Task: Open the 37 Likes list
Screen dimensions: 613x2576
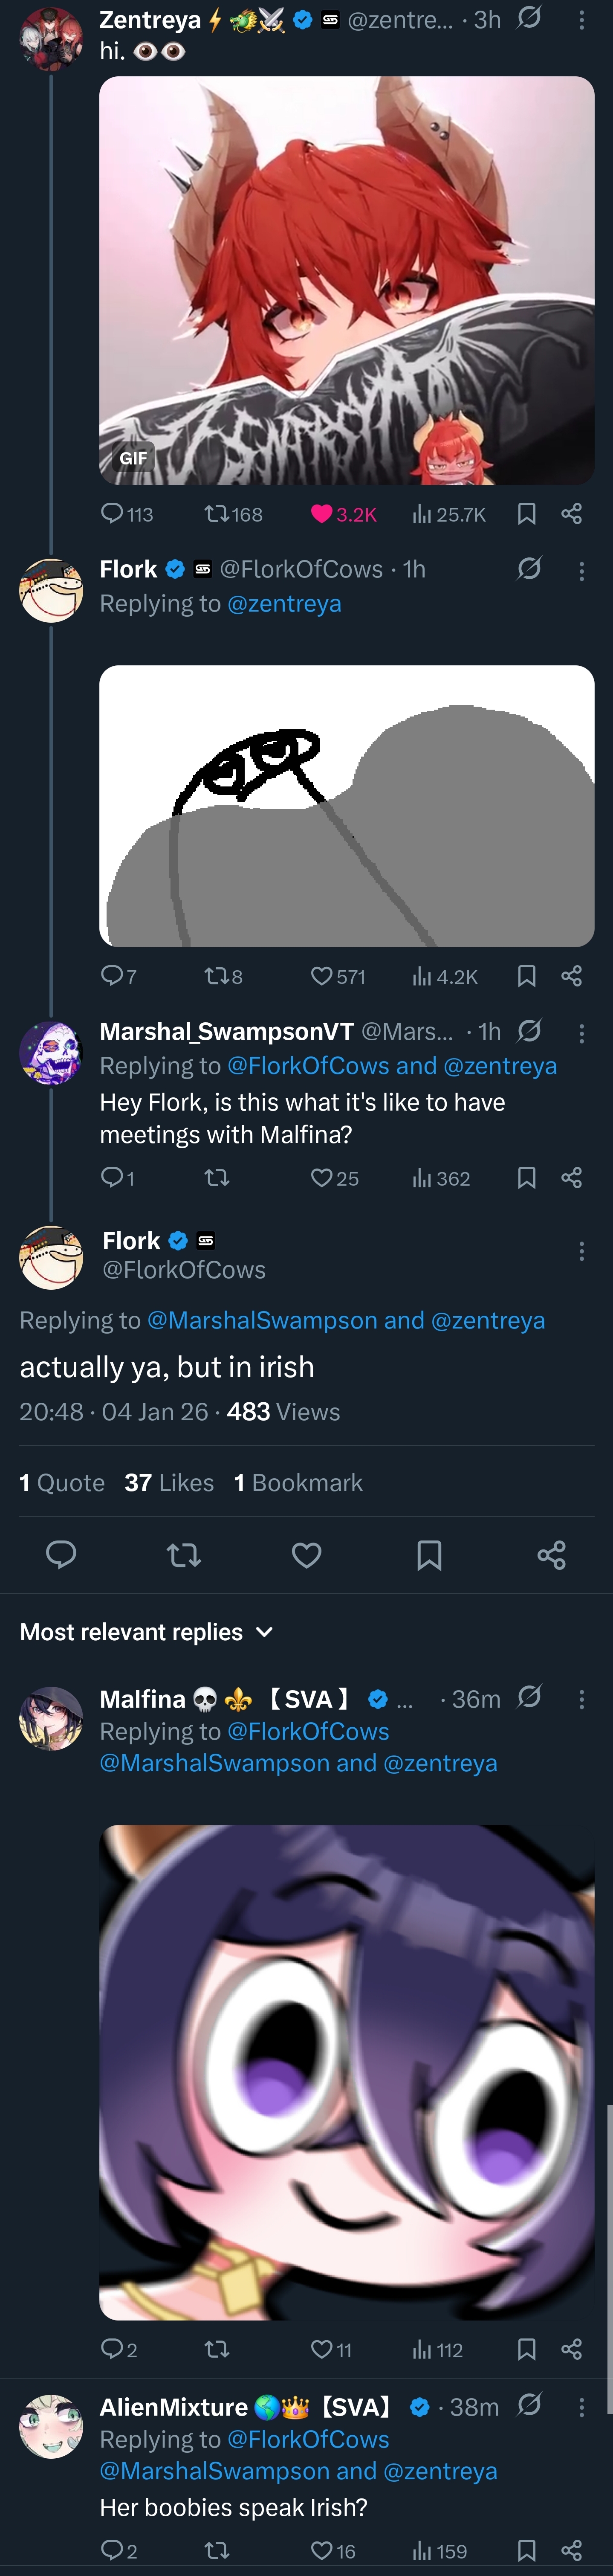Action: 169,1482
